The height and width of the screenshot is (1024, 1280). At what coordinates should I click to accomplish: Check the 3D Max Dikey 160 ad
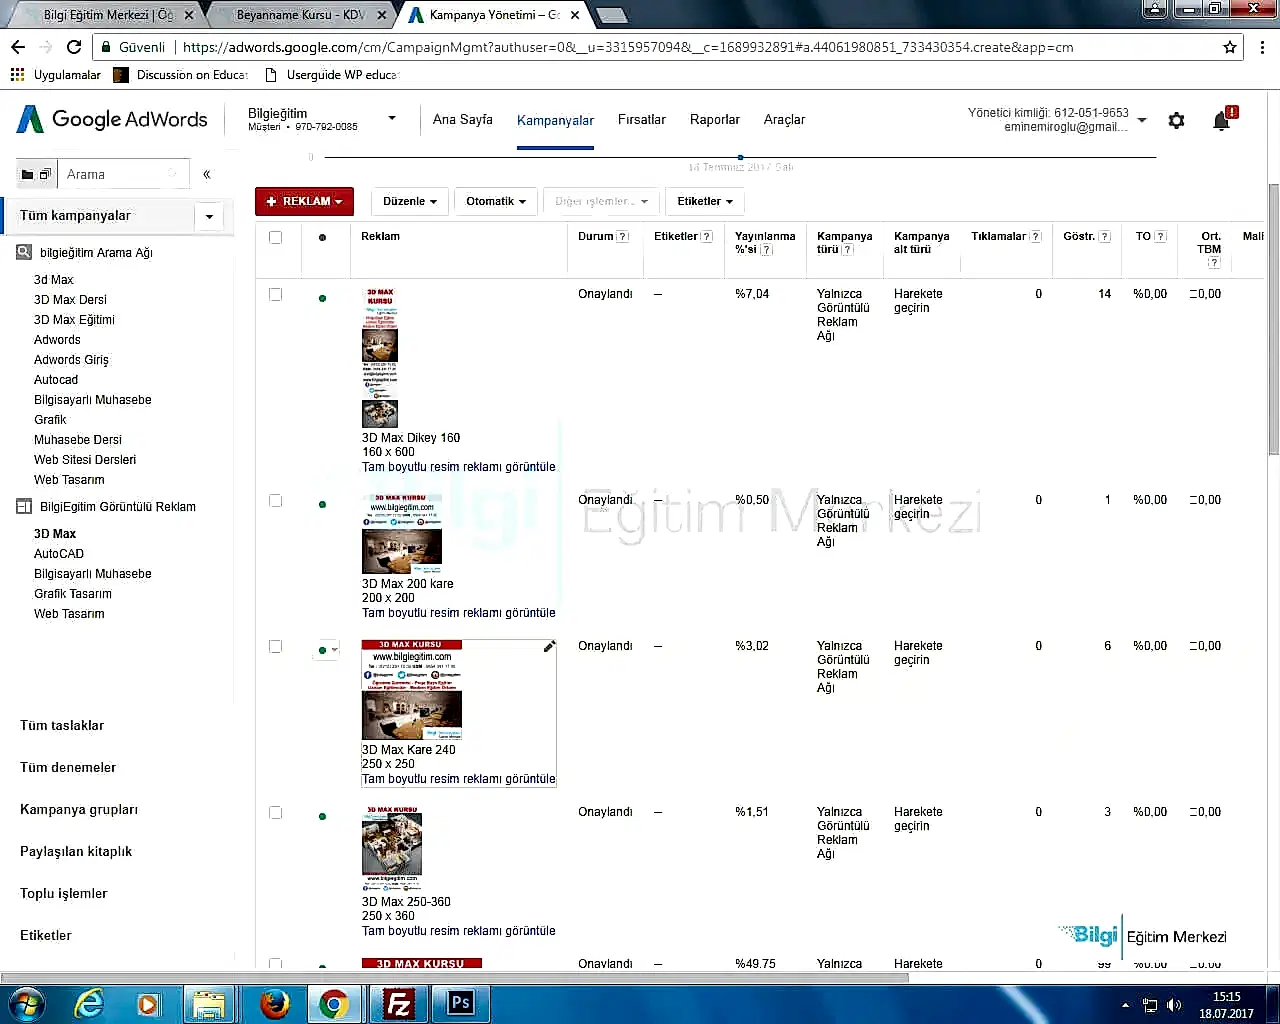275,294
